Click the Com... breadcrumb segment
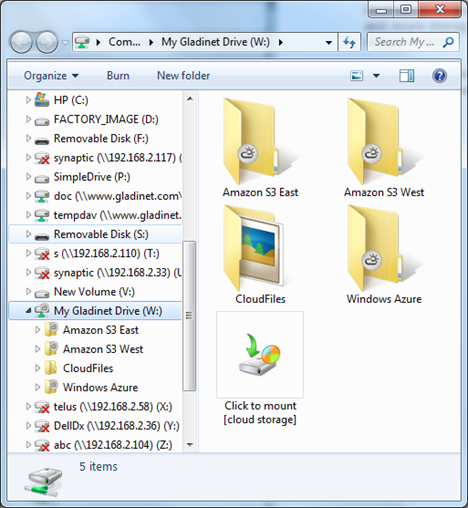Screen dimensions: 468x508 124,42
